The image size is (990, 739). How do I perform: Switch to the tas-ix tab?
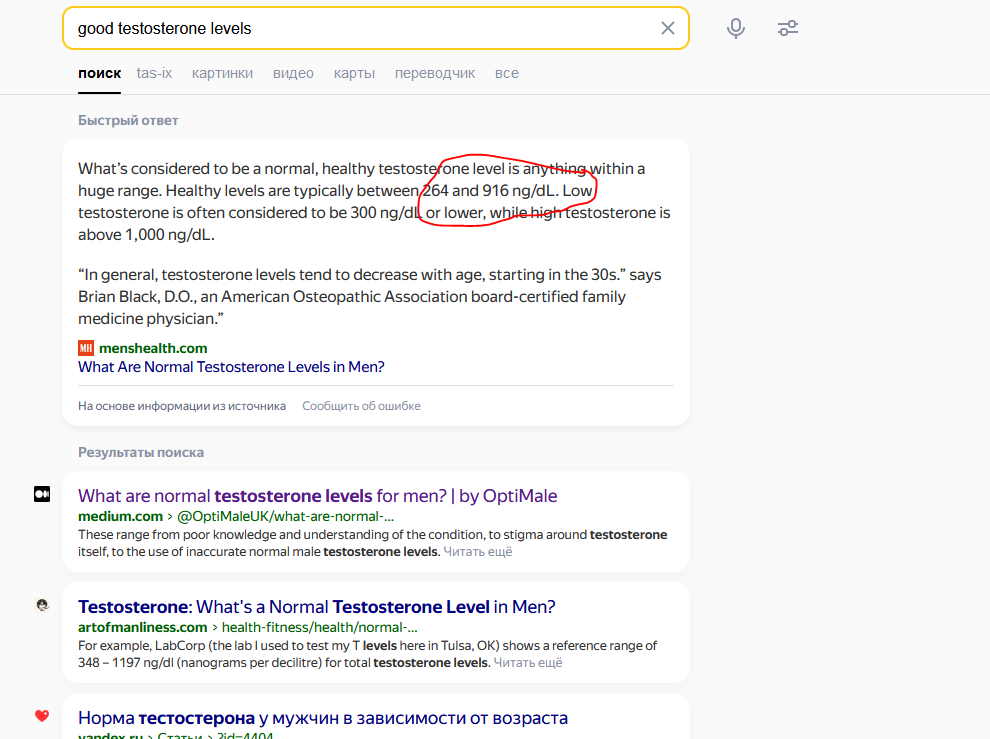point(154,73)
